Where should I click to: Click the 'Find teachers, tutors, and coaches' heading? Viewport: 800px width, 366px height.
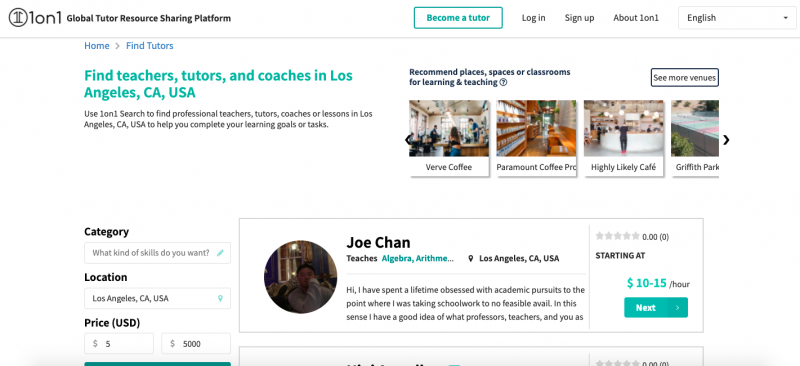coord(218,84)
